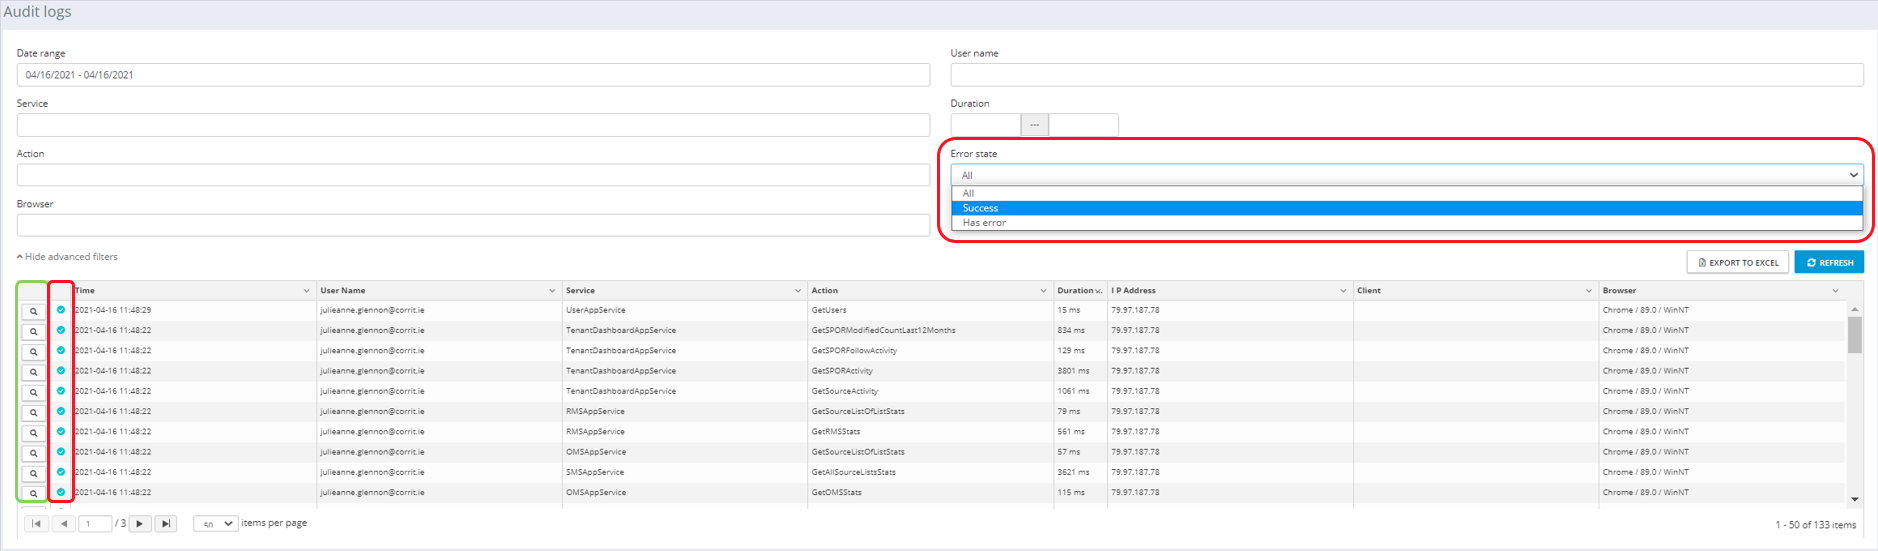Collapse filters via Hide advanced filters

68,257
